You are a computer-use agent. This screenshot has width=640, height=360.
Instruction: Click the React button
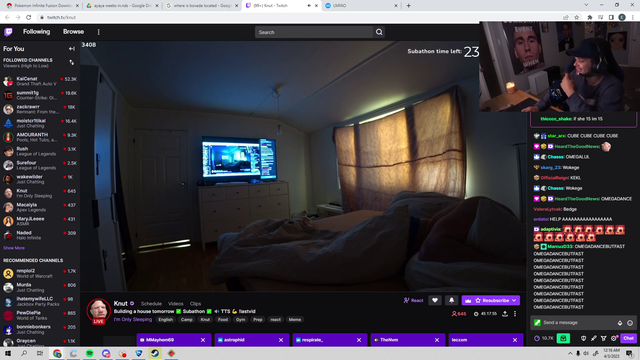(413, 300)
